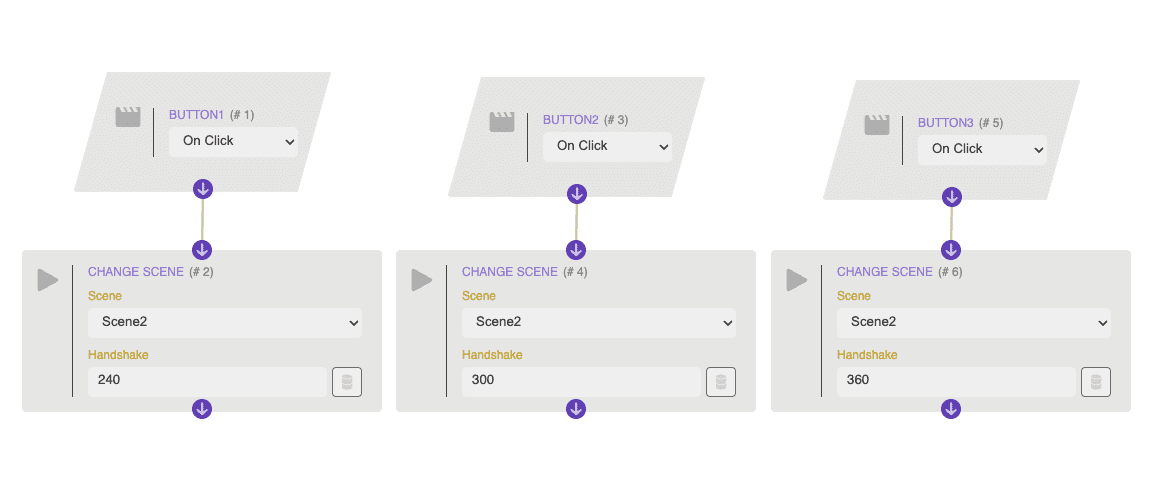
Task: Click the database icon beside Handshake 300
Action: (721, 382)
